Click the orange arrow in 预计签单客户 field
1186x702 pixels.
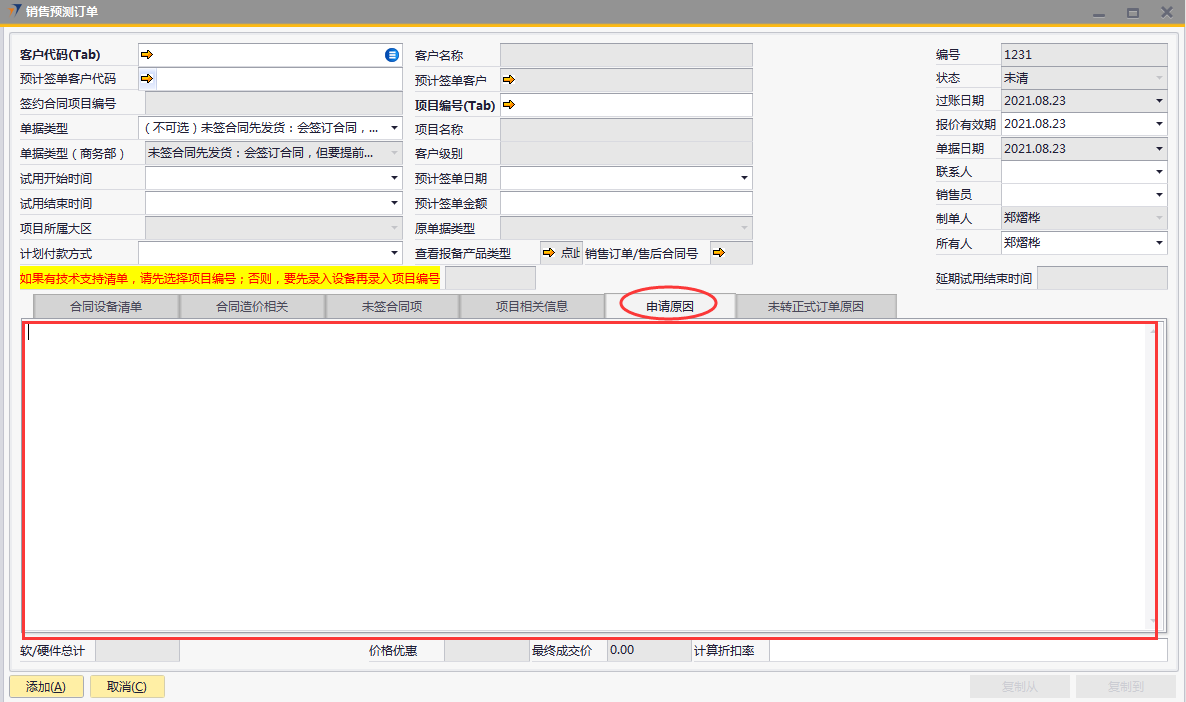[x=508, y=79]
